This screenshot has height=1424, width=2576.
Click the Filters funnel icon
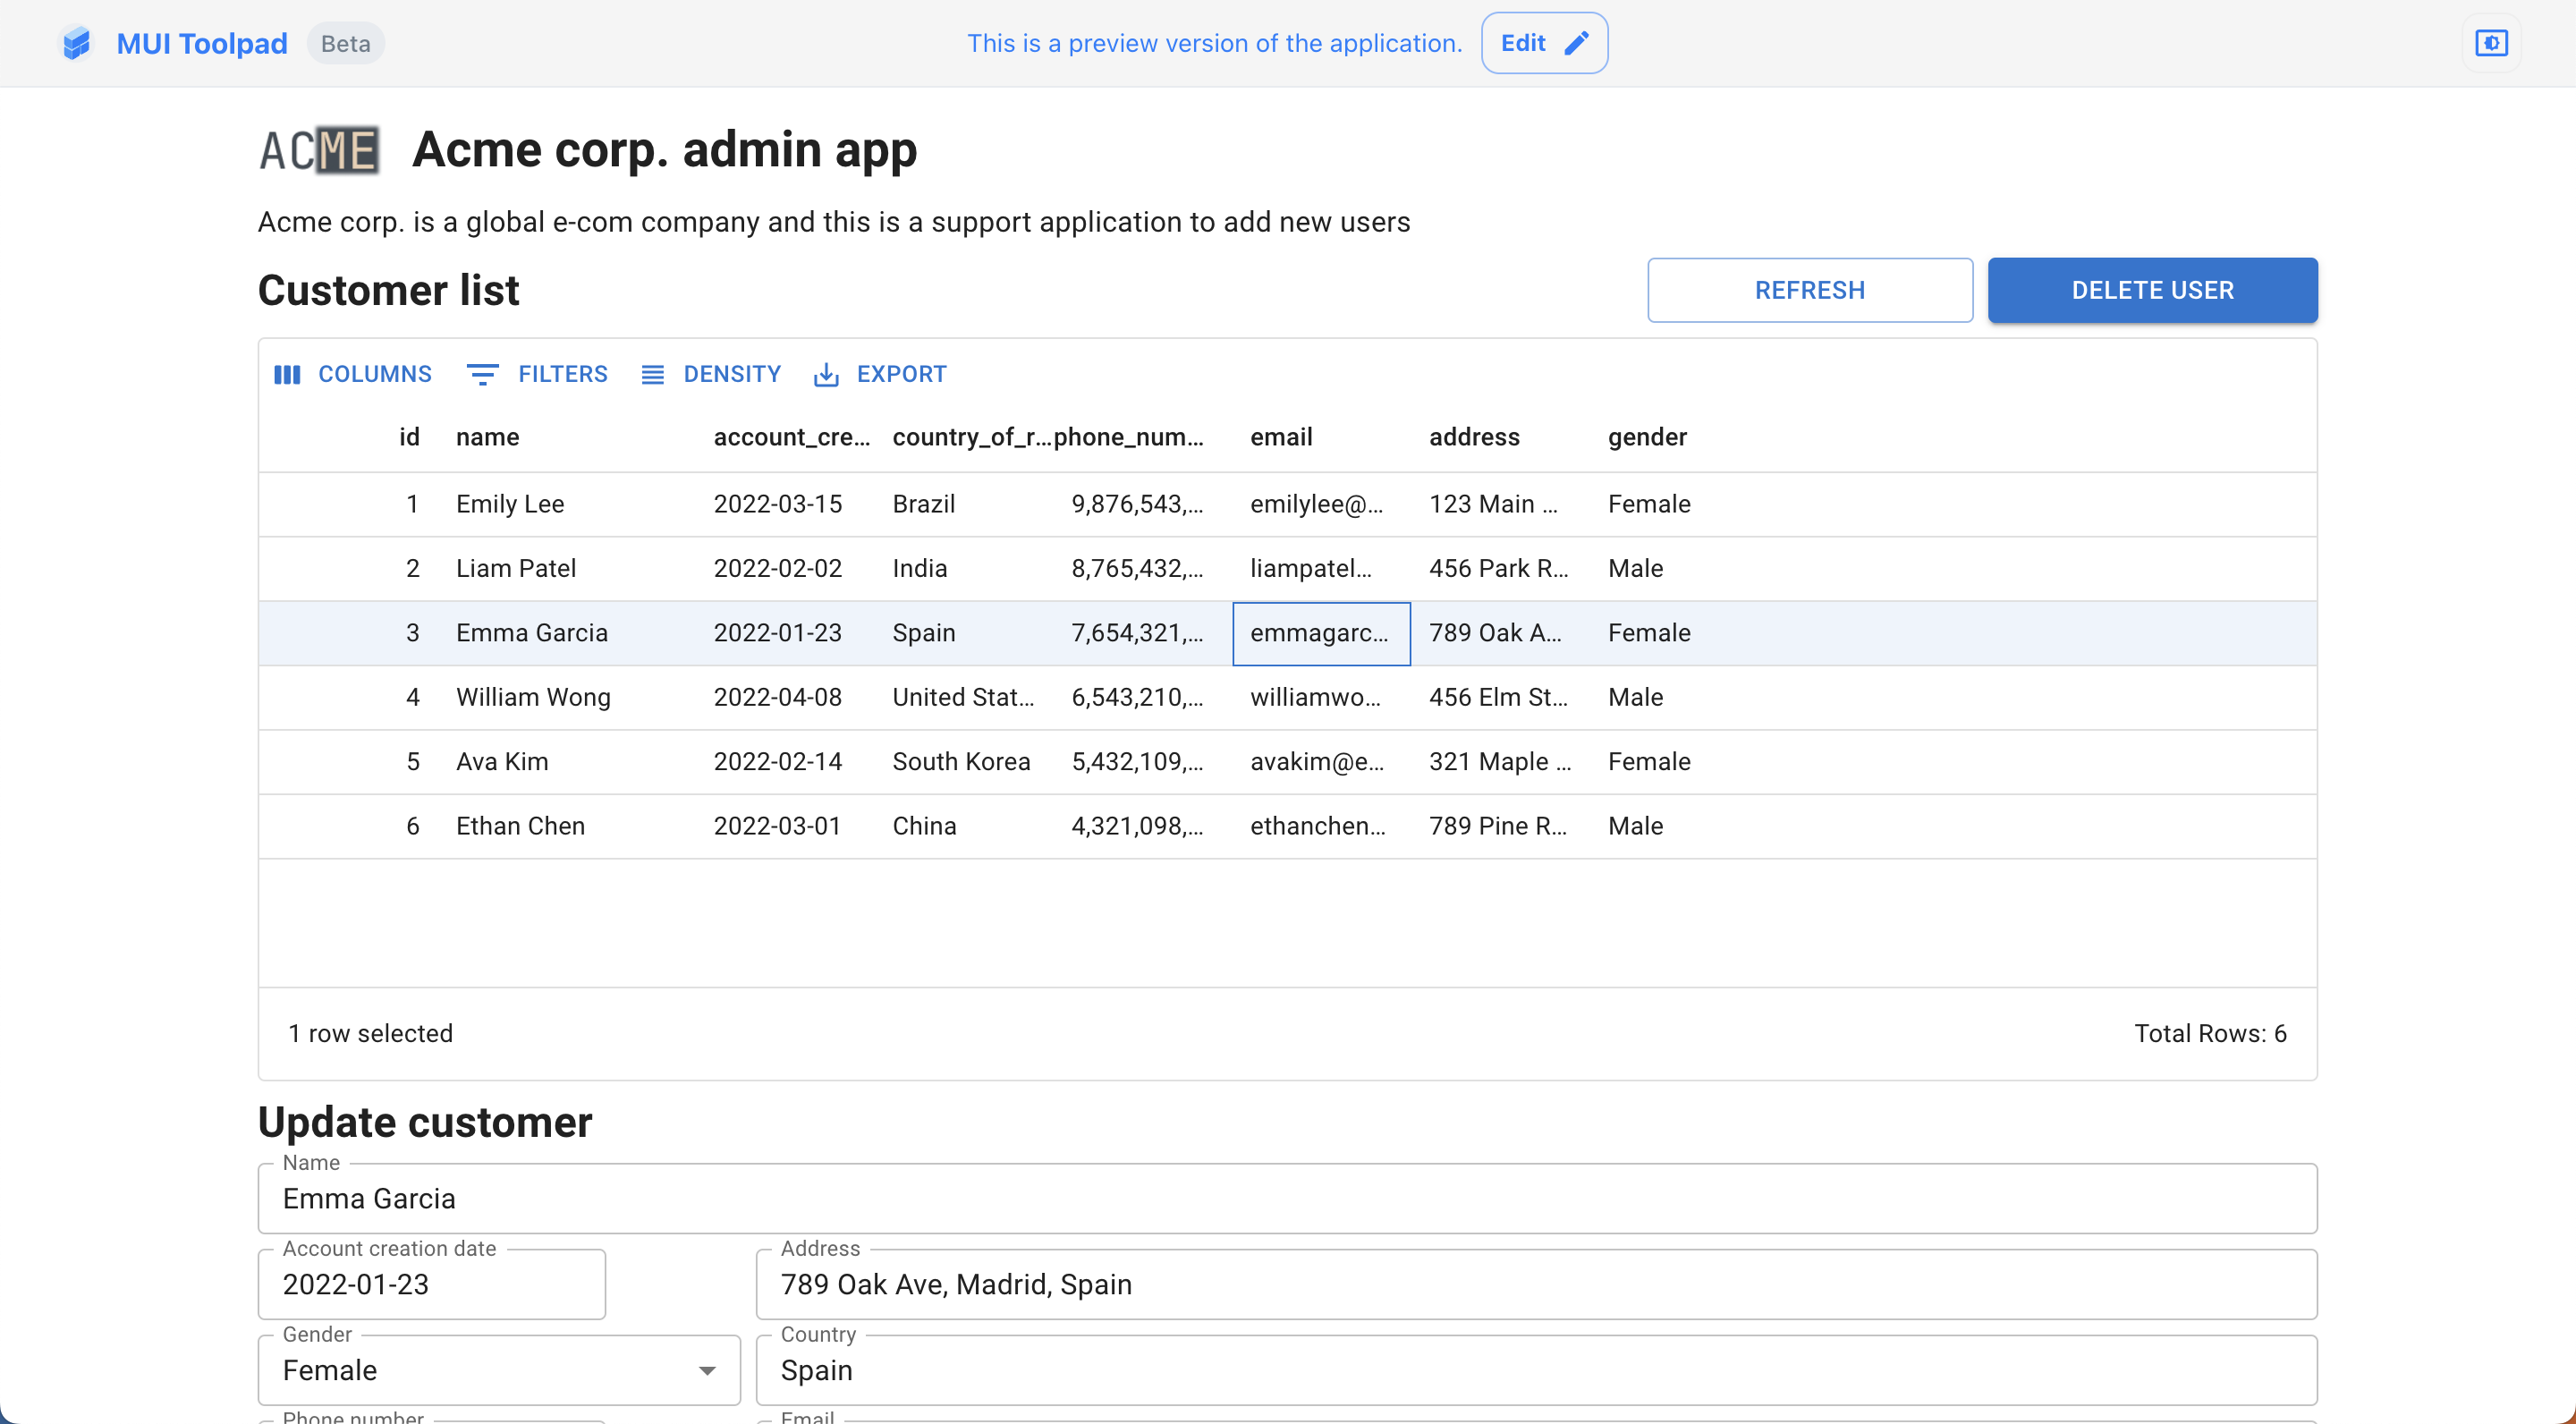(x=482, y=374)
